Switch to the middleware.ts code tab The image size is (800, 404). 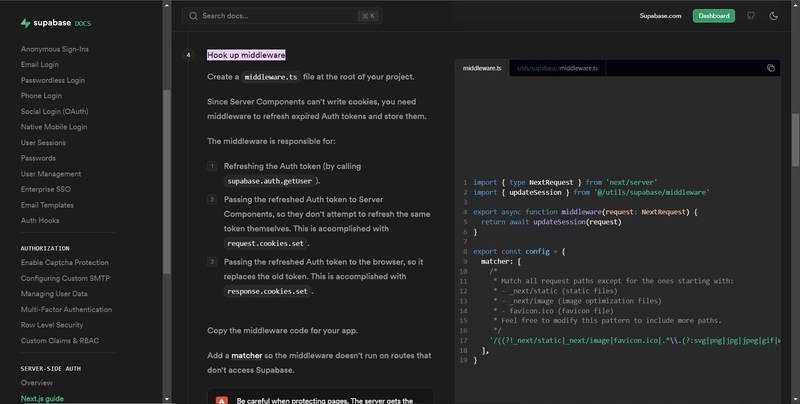click(482, 68)
